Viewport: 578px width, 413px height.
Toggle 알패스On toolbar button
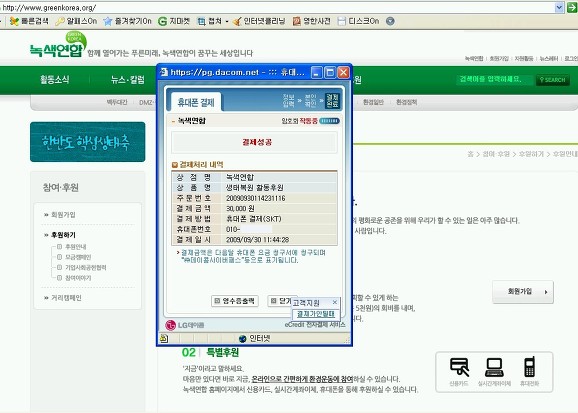click(x=76, y=21)
